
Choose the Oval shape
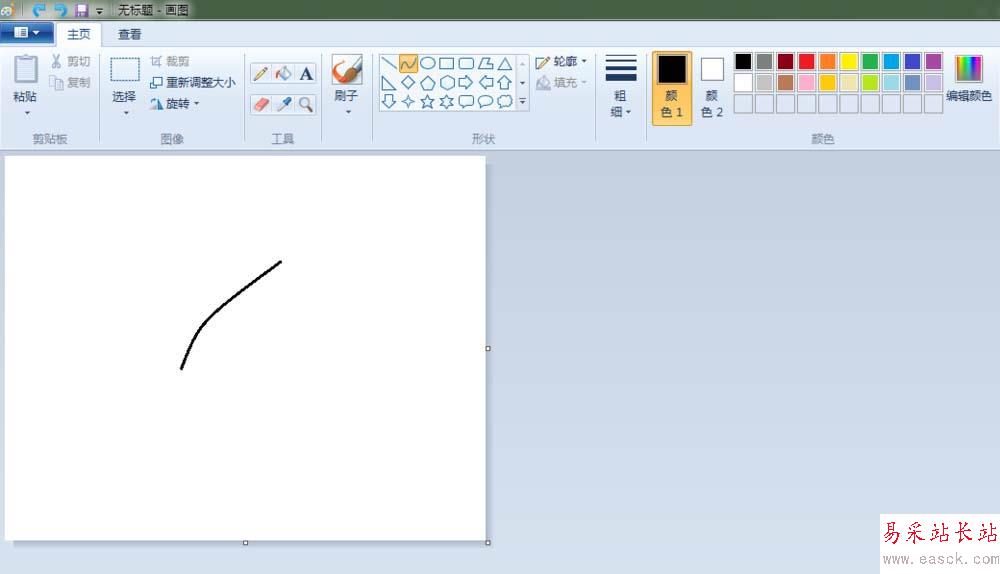coord(428,63)
